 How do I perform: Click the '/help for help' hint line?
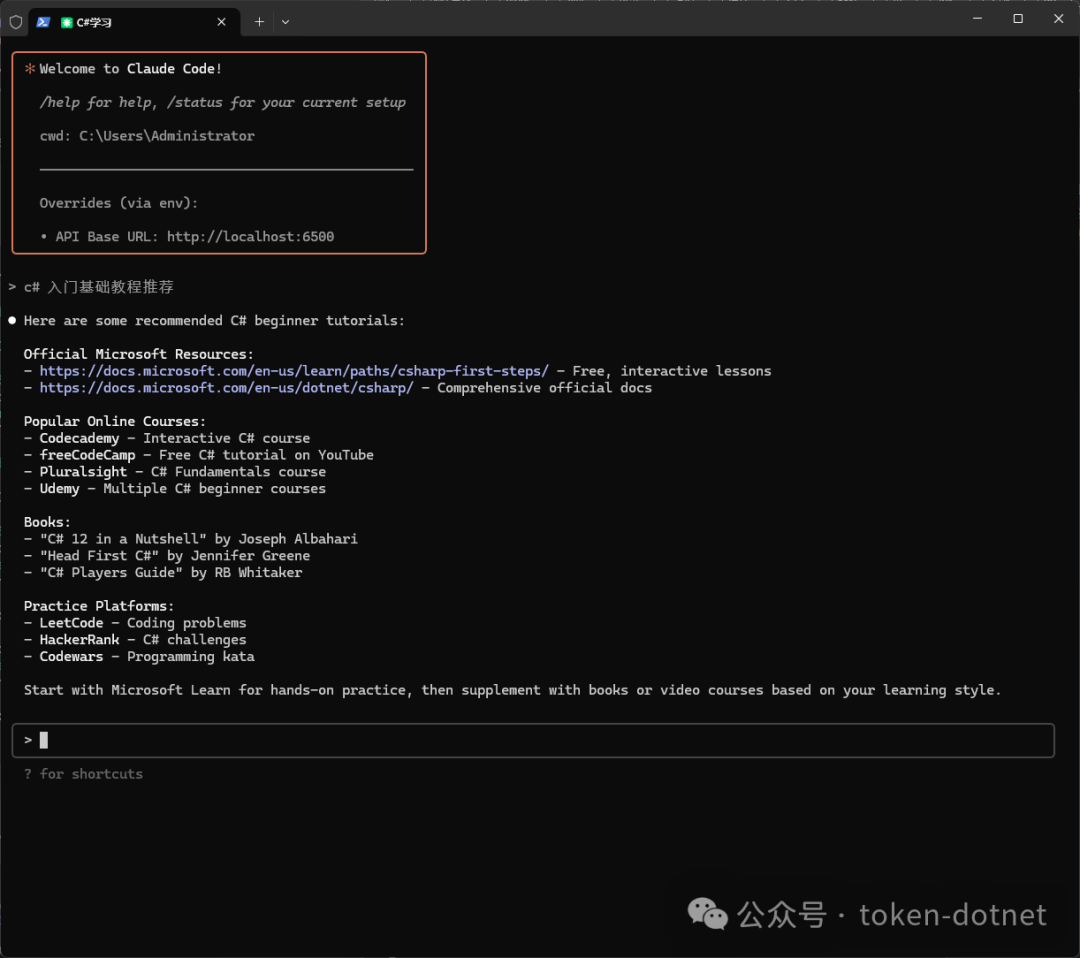(x=222, y=103)
